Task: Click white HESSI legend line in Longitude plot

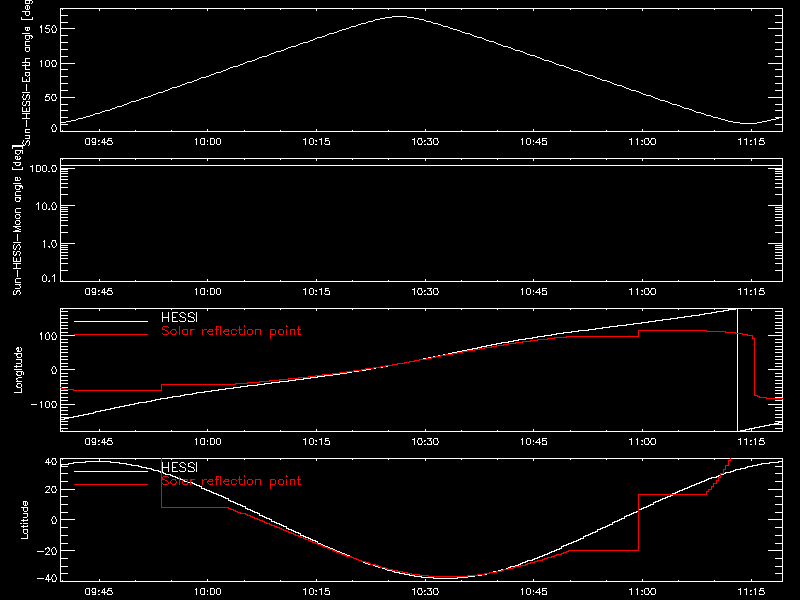Action: pos(111,321)
